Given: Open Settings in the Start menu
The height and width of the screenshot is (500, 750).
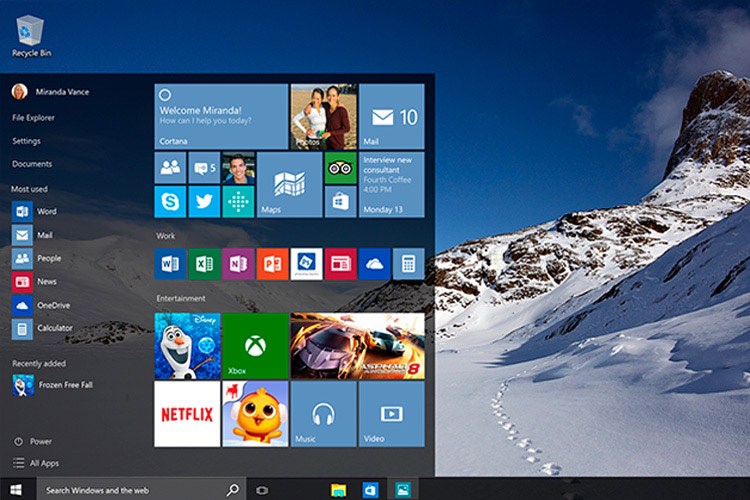Looking at the screenshot, I should pos(26,141).
